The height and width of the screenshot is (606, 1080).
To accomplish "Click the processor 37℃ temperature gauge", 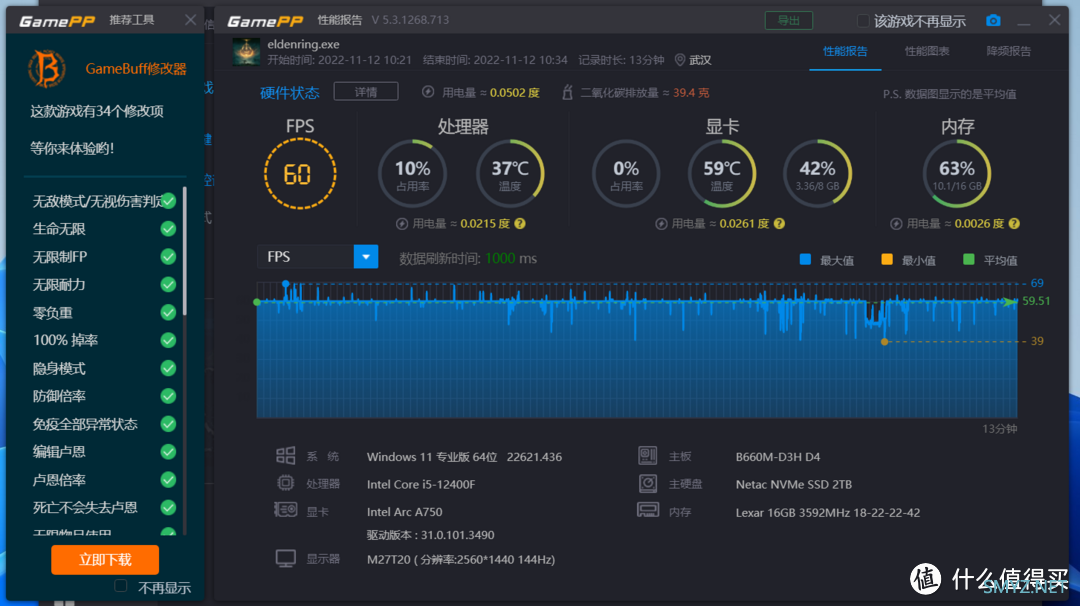I will 510,174.
